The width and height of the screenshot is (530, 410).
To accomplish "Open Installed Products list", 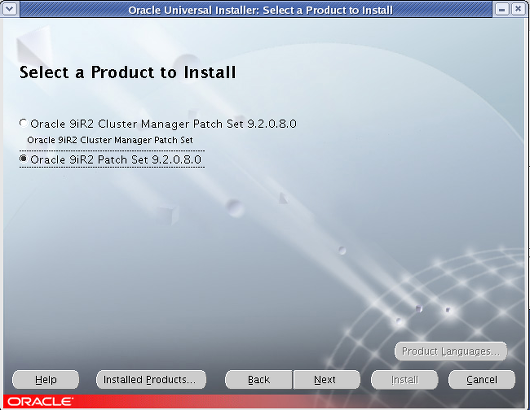I will (x=151, y=380).
